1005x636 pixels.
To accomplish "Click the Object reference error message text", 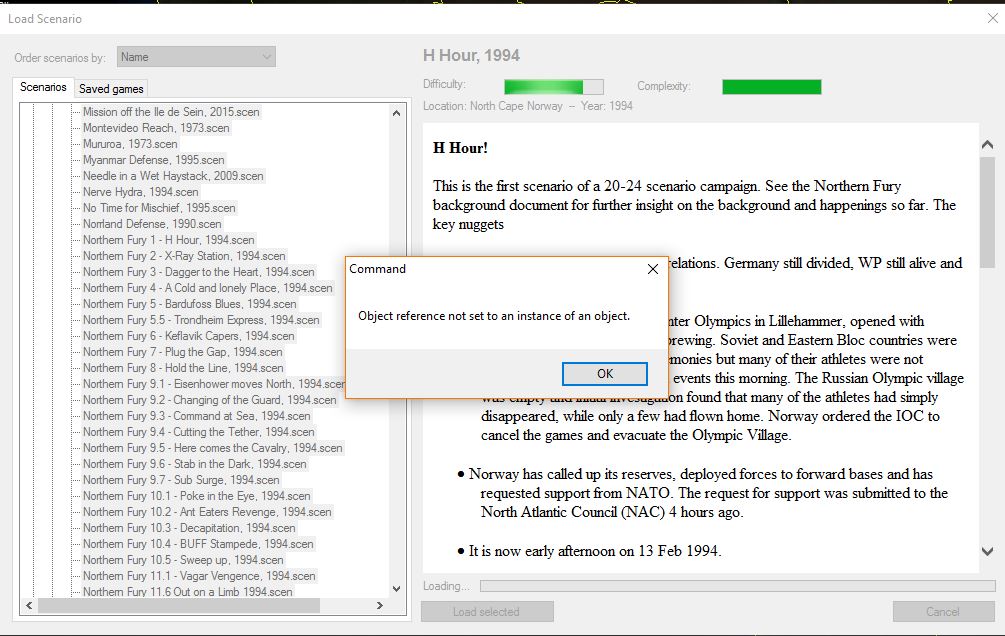I will [x=494, y=316].
